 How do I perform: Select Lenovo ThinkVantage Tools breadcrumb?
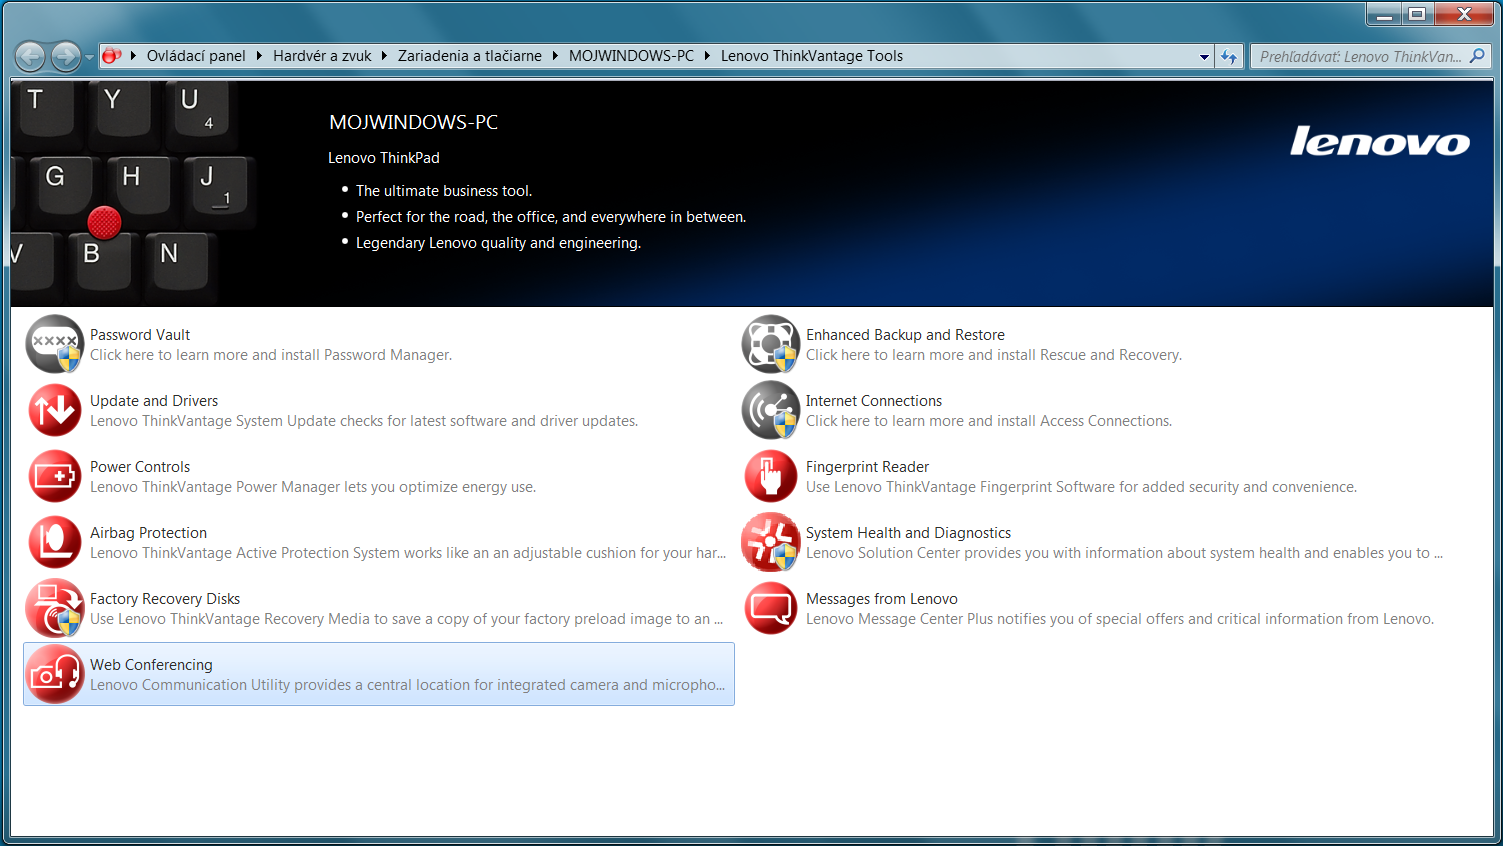click(812, 56)
